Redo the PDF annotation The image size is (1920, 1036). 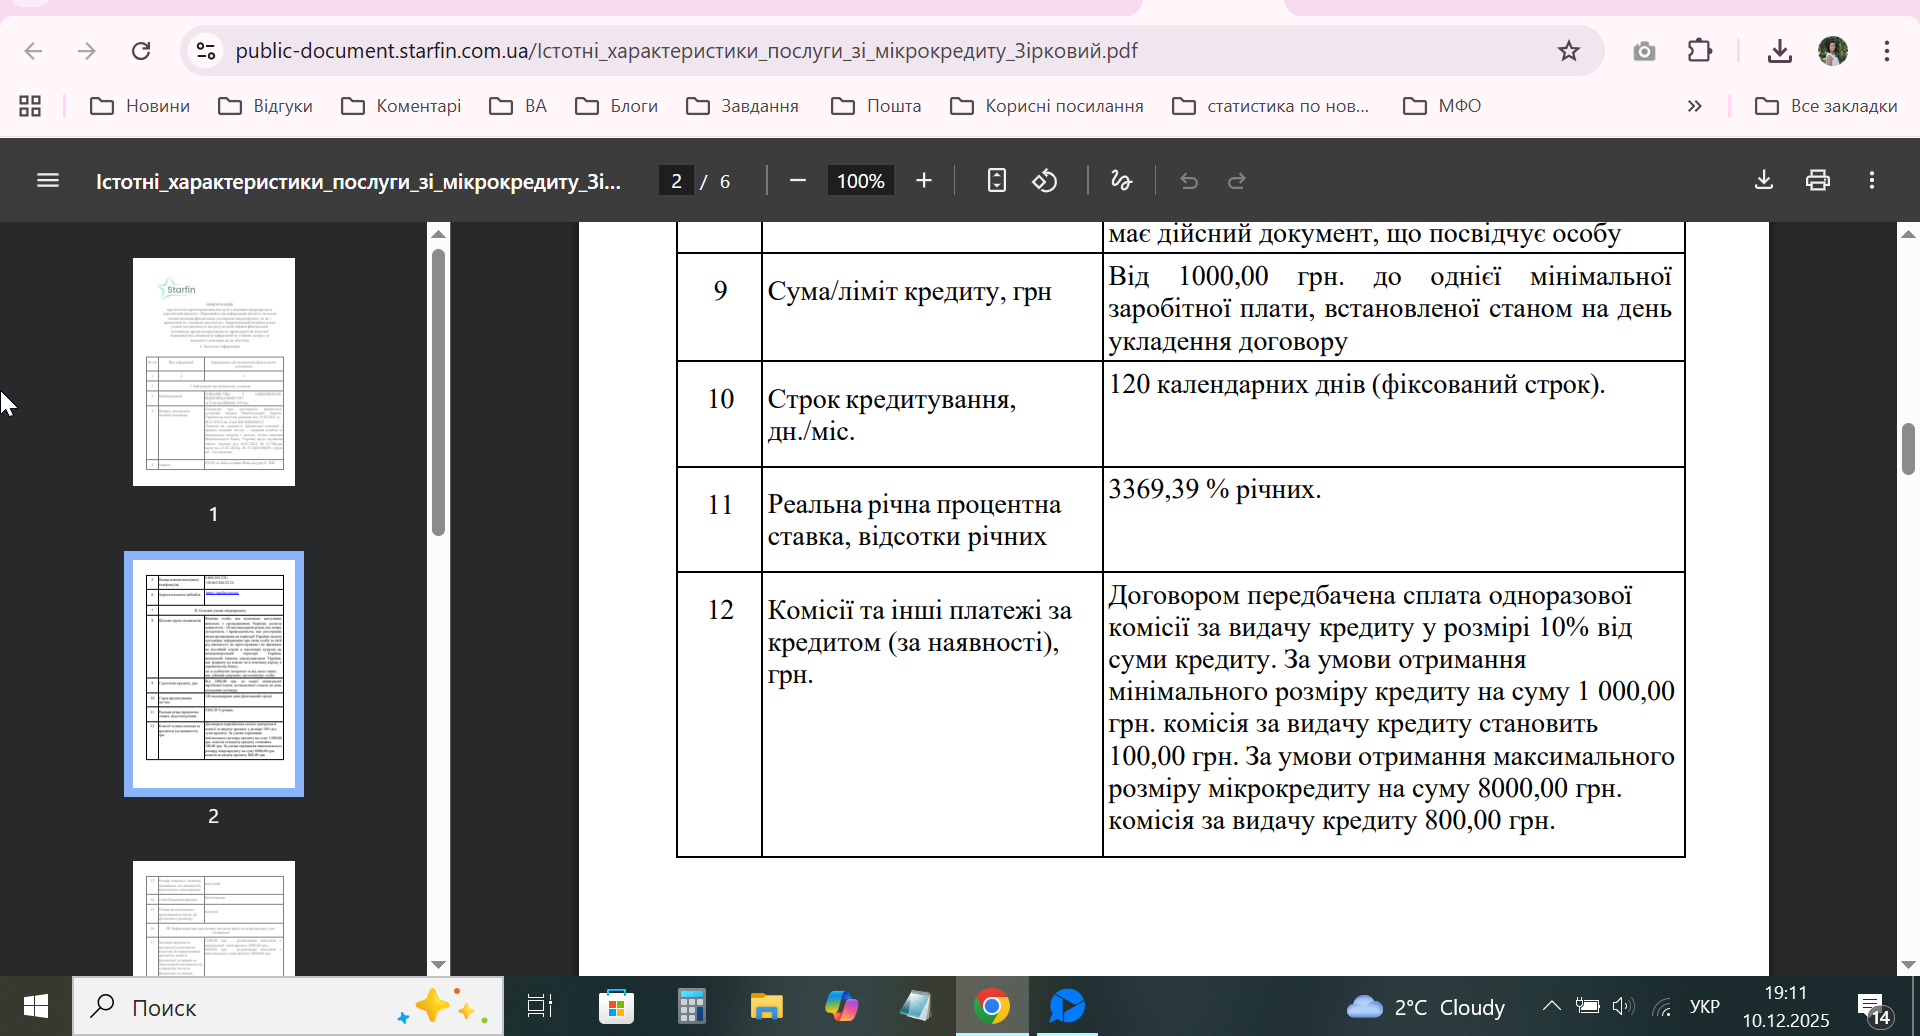point(1237,181)
